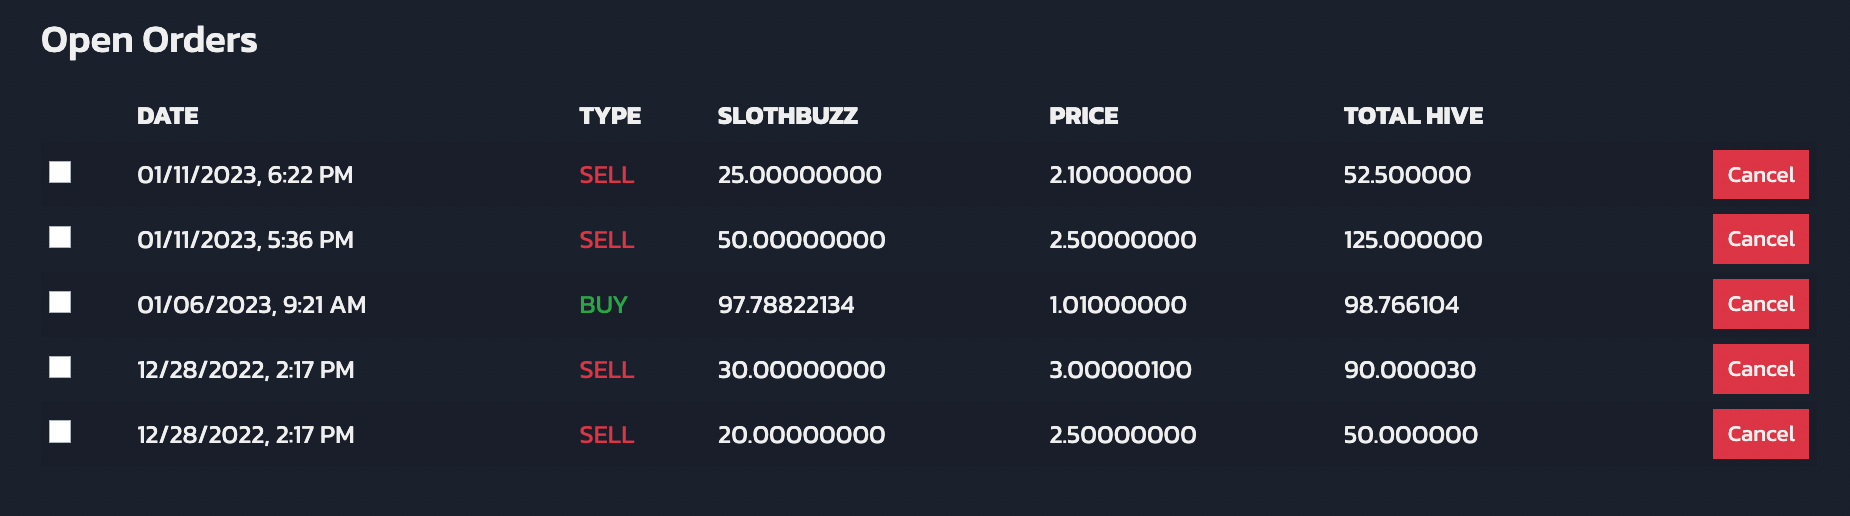Click the green BUY type label
Viewport: 1850px width, 516px height.
point(603,305)
